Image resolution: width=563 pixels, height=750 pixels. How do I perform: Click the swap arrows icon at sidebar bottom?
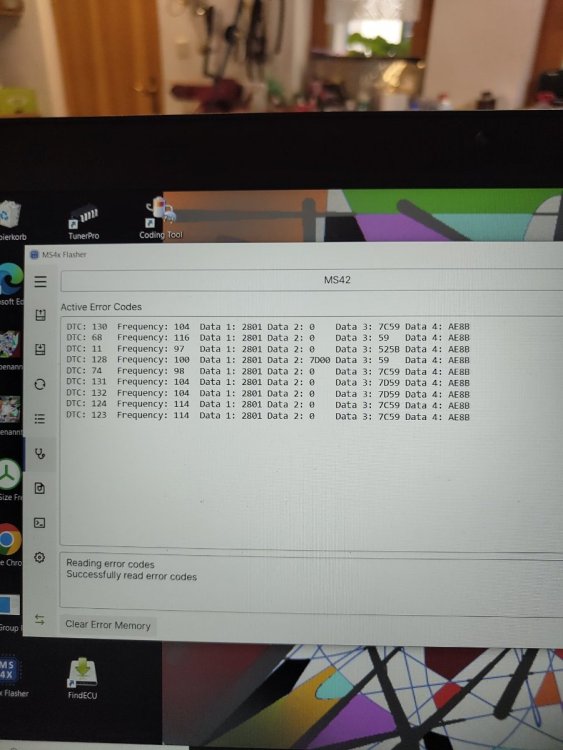coord(40,620)
